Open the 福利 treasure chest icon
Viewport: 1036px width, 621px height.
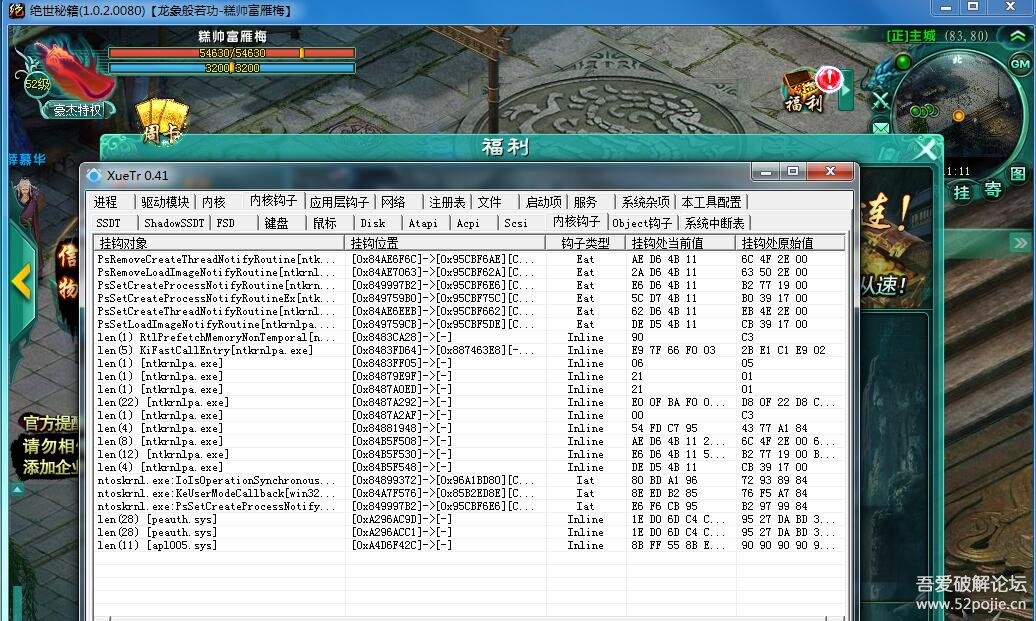(x=805, y=92)
